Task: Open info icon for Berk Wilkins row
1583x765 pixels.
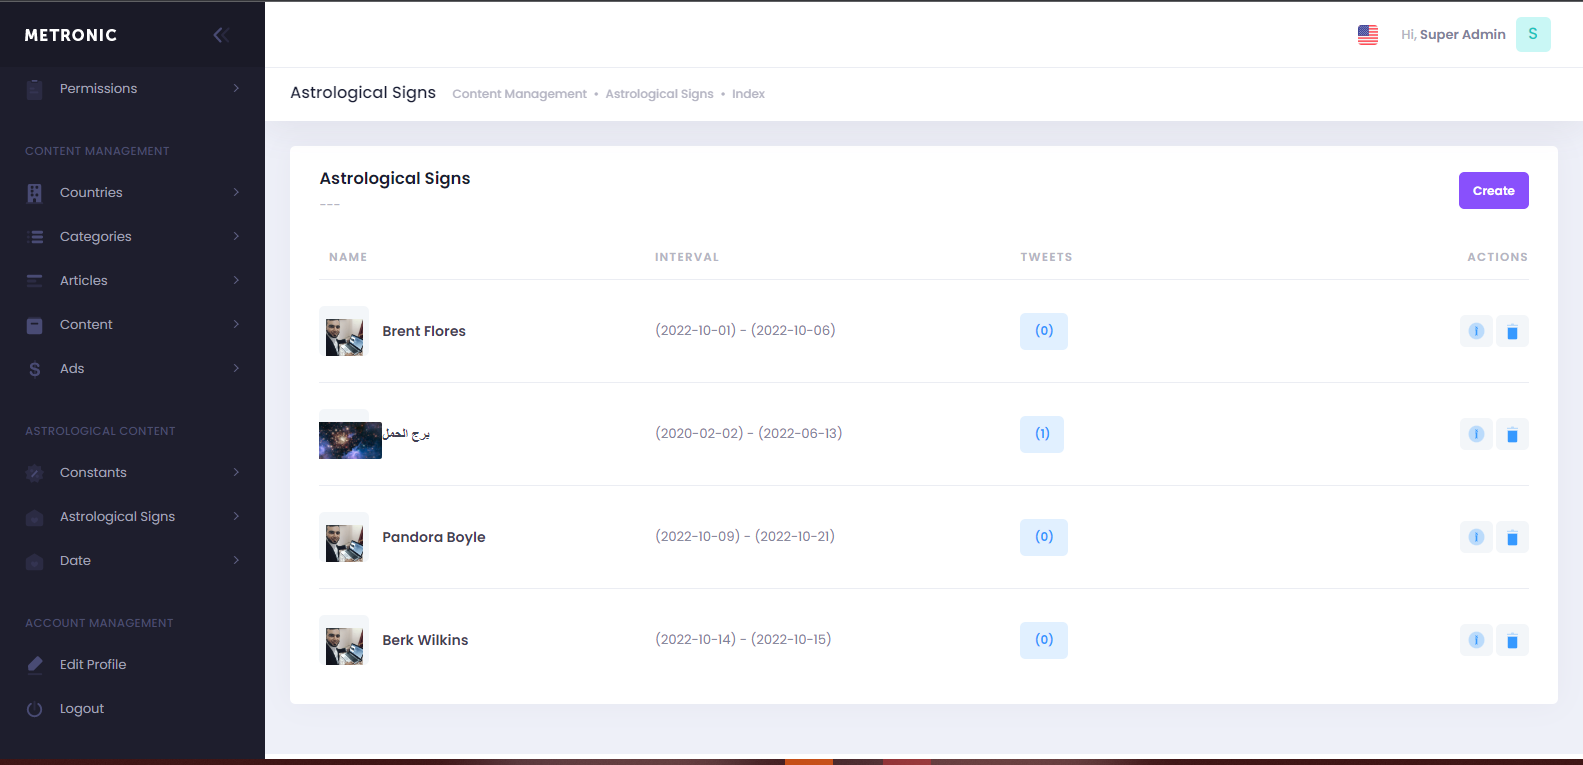Action: pos(1476,640)
